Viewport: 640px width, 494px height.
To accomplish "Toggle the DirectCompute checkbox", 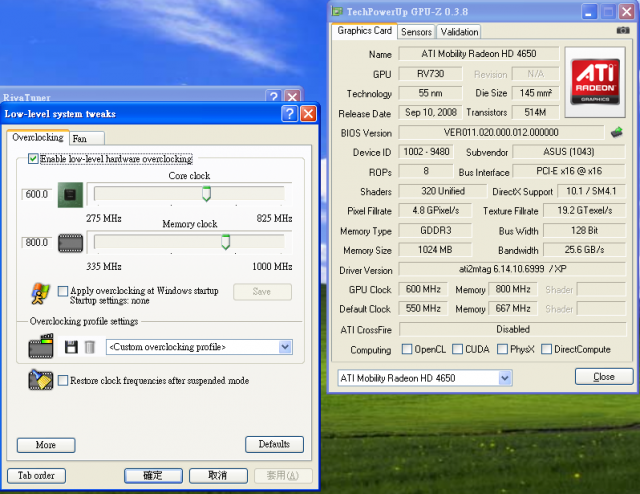I will click(546, 349).
